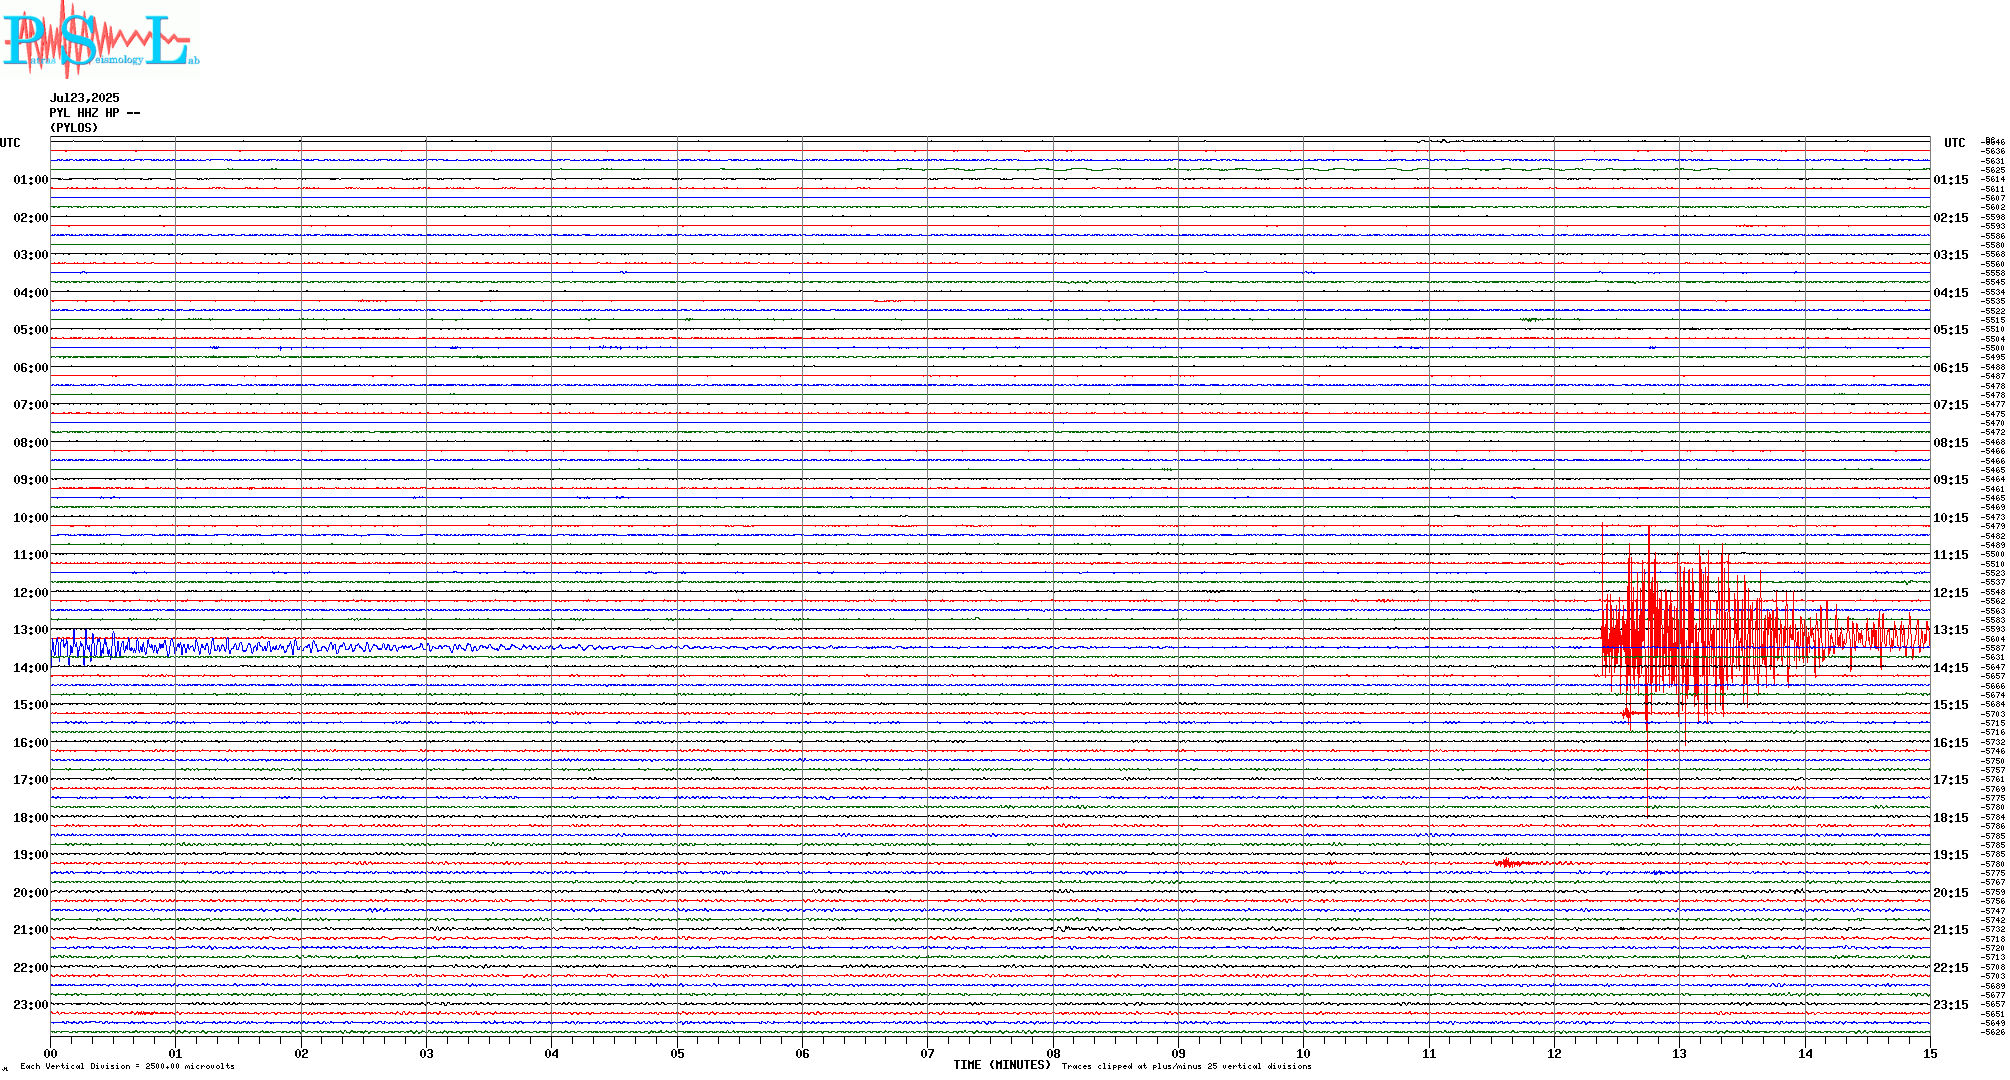Select minute tick label "15" on bottom axis
This screenshot has height=1080, width=2010.
[x=1930, y=1053]
